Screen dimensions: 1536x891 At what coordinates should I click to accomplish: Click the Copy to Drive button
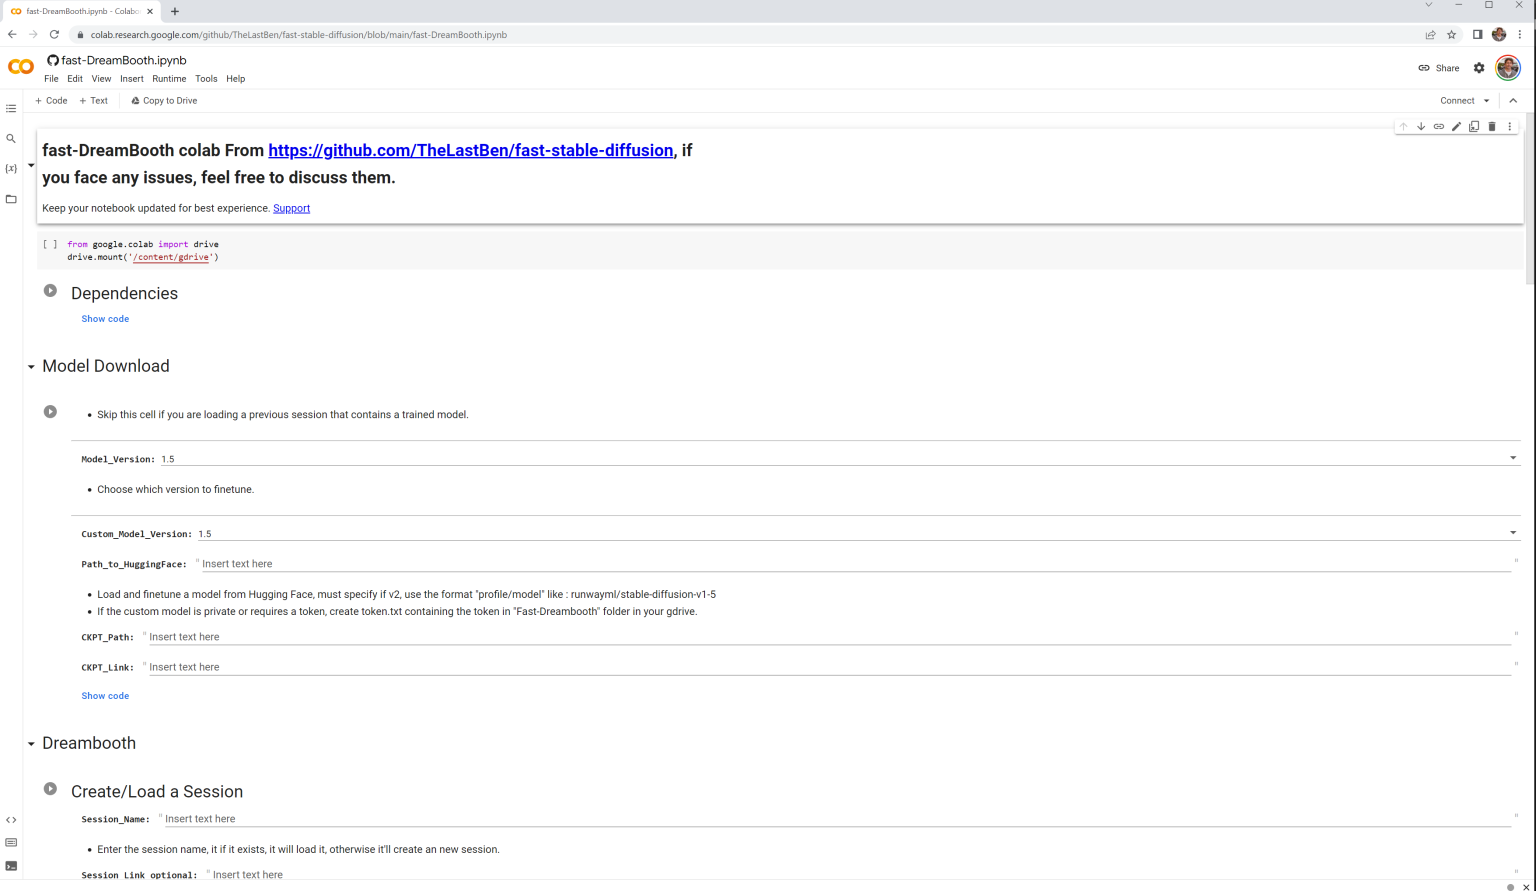[164, 101]
